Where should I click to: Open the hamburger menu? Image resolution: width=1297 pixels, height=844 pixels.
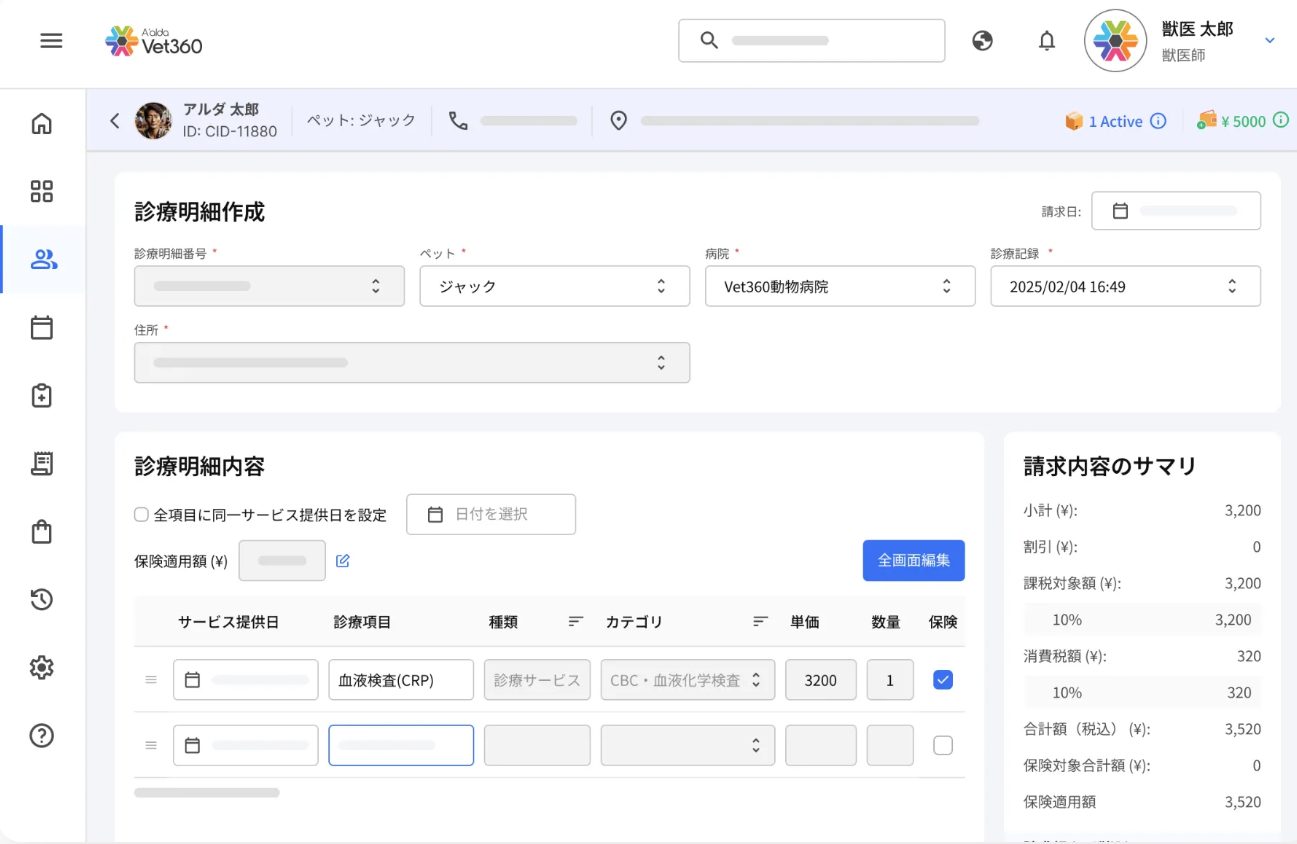tap(51, 41)
